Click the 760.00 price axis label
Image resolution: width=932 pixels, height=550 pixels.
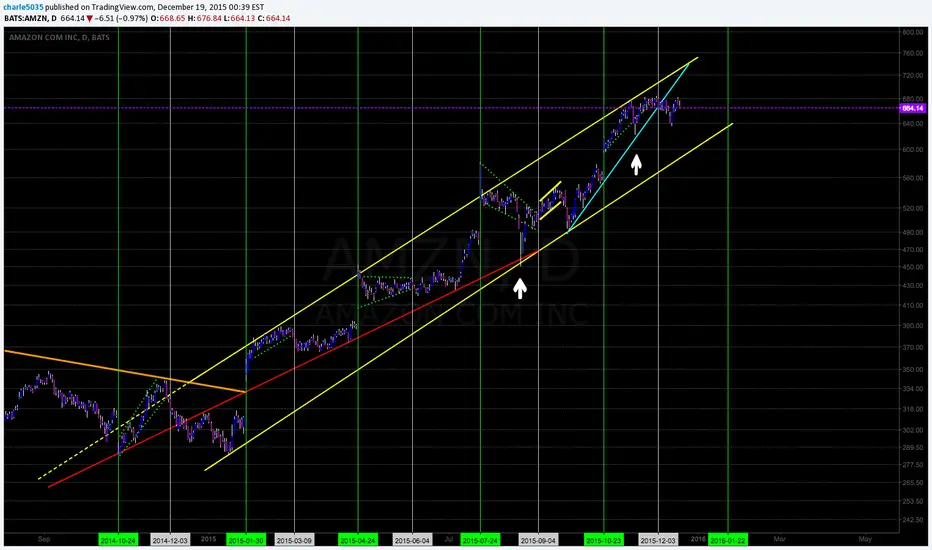tap(912, 53)
